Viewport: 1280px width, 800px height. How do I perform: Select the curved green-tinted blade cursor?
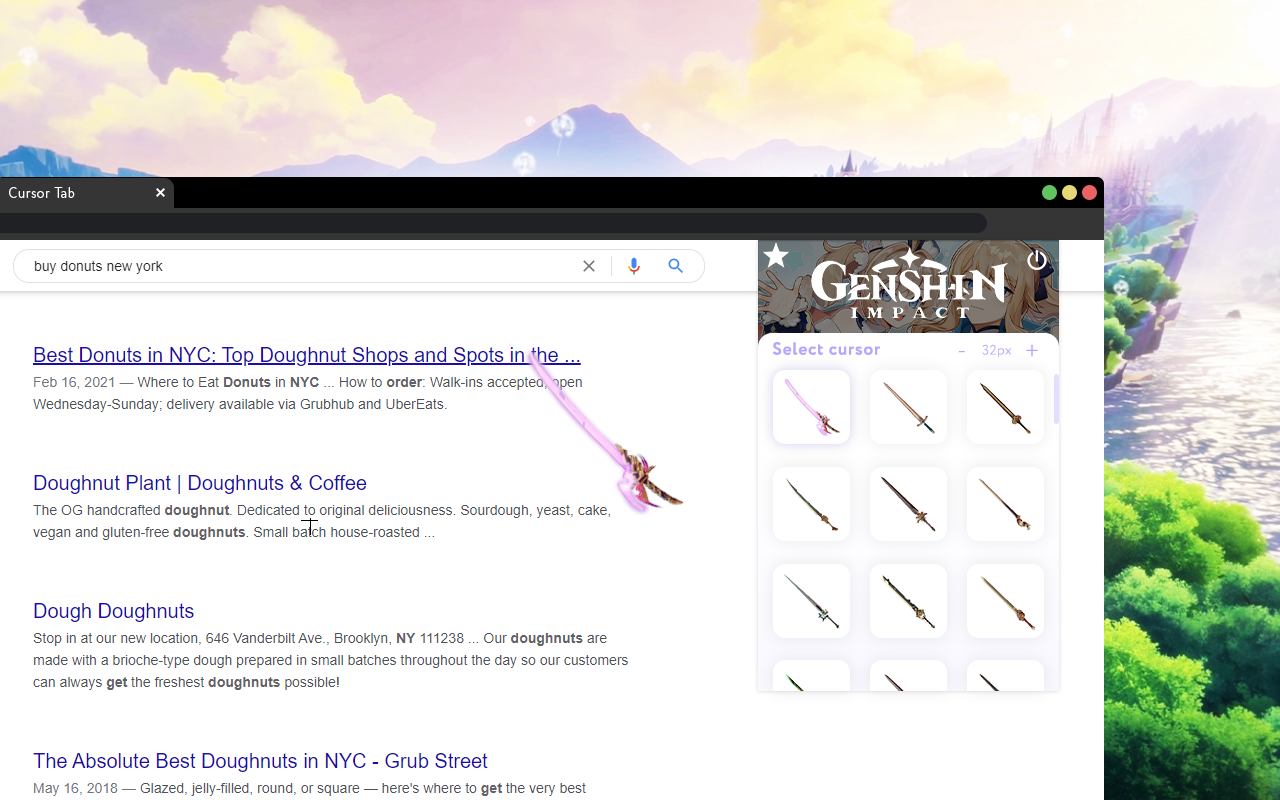point(811,504)
